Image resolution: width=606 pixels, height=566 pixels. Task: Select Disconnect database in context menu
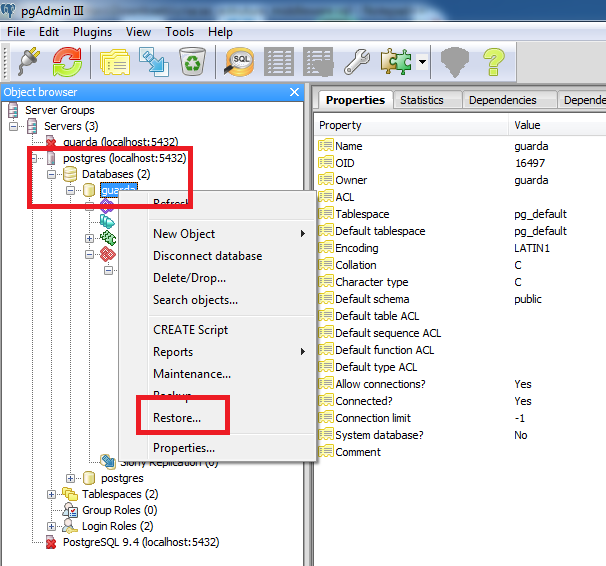coord(231,256)
